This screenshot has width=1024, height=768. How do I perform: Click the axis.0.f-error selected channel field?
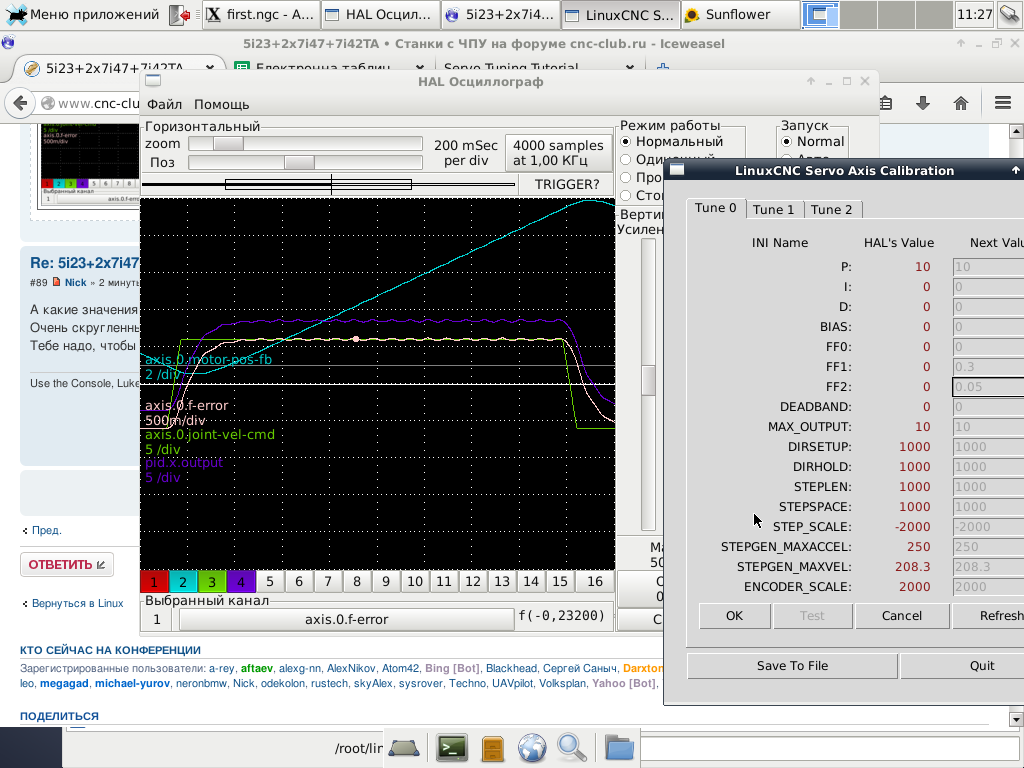(346, 619)
